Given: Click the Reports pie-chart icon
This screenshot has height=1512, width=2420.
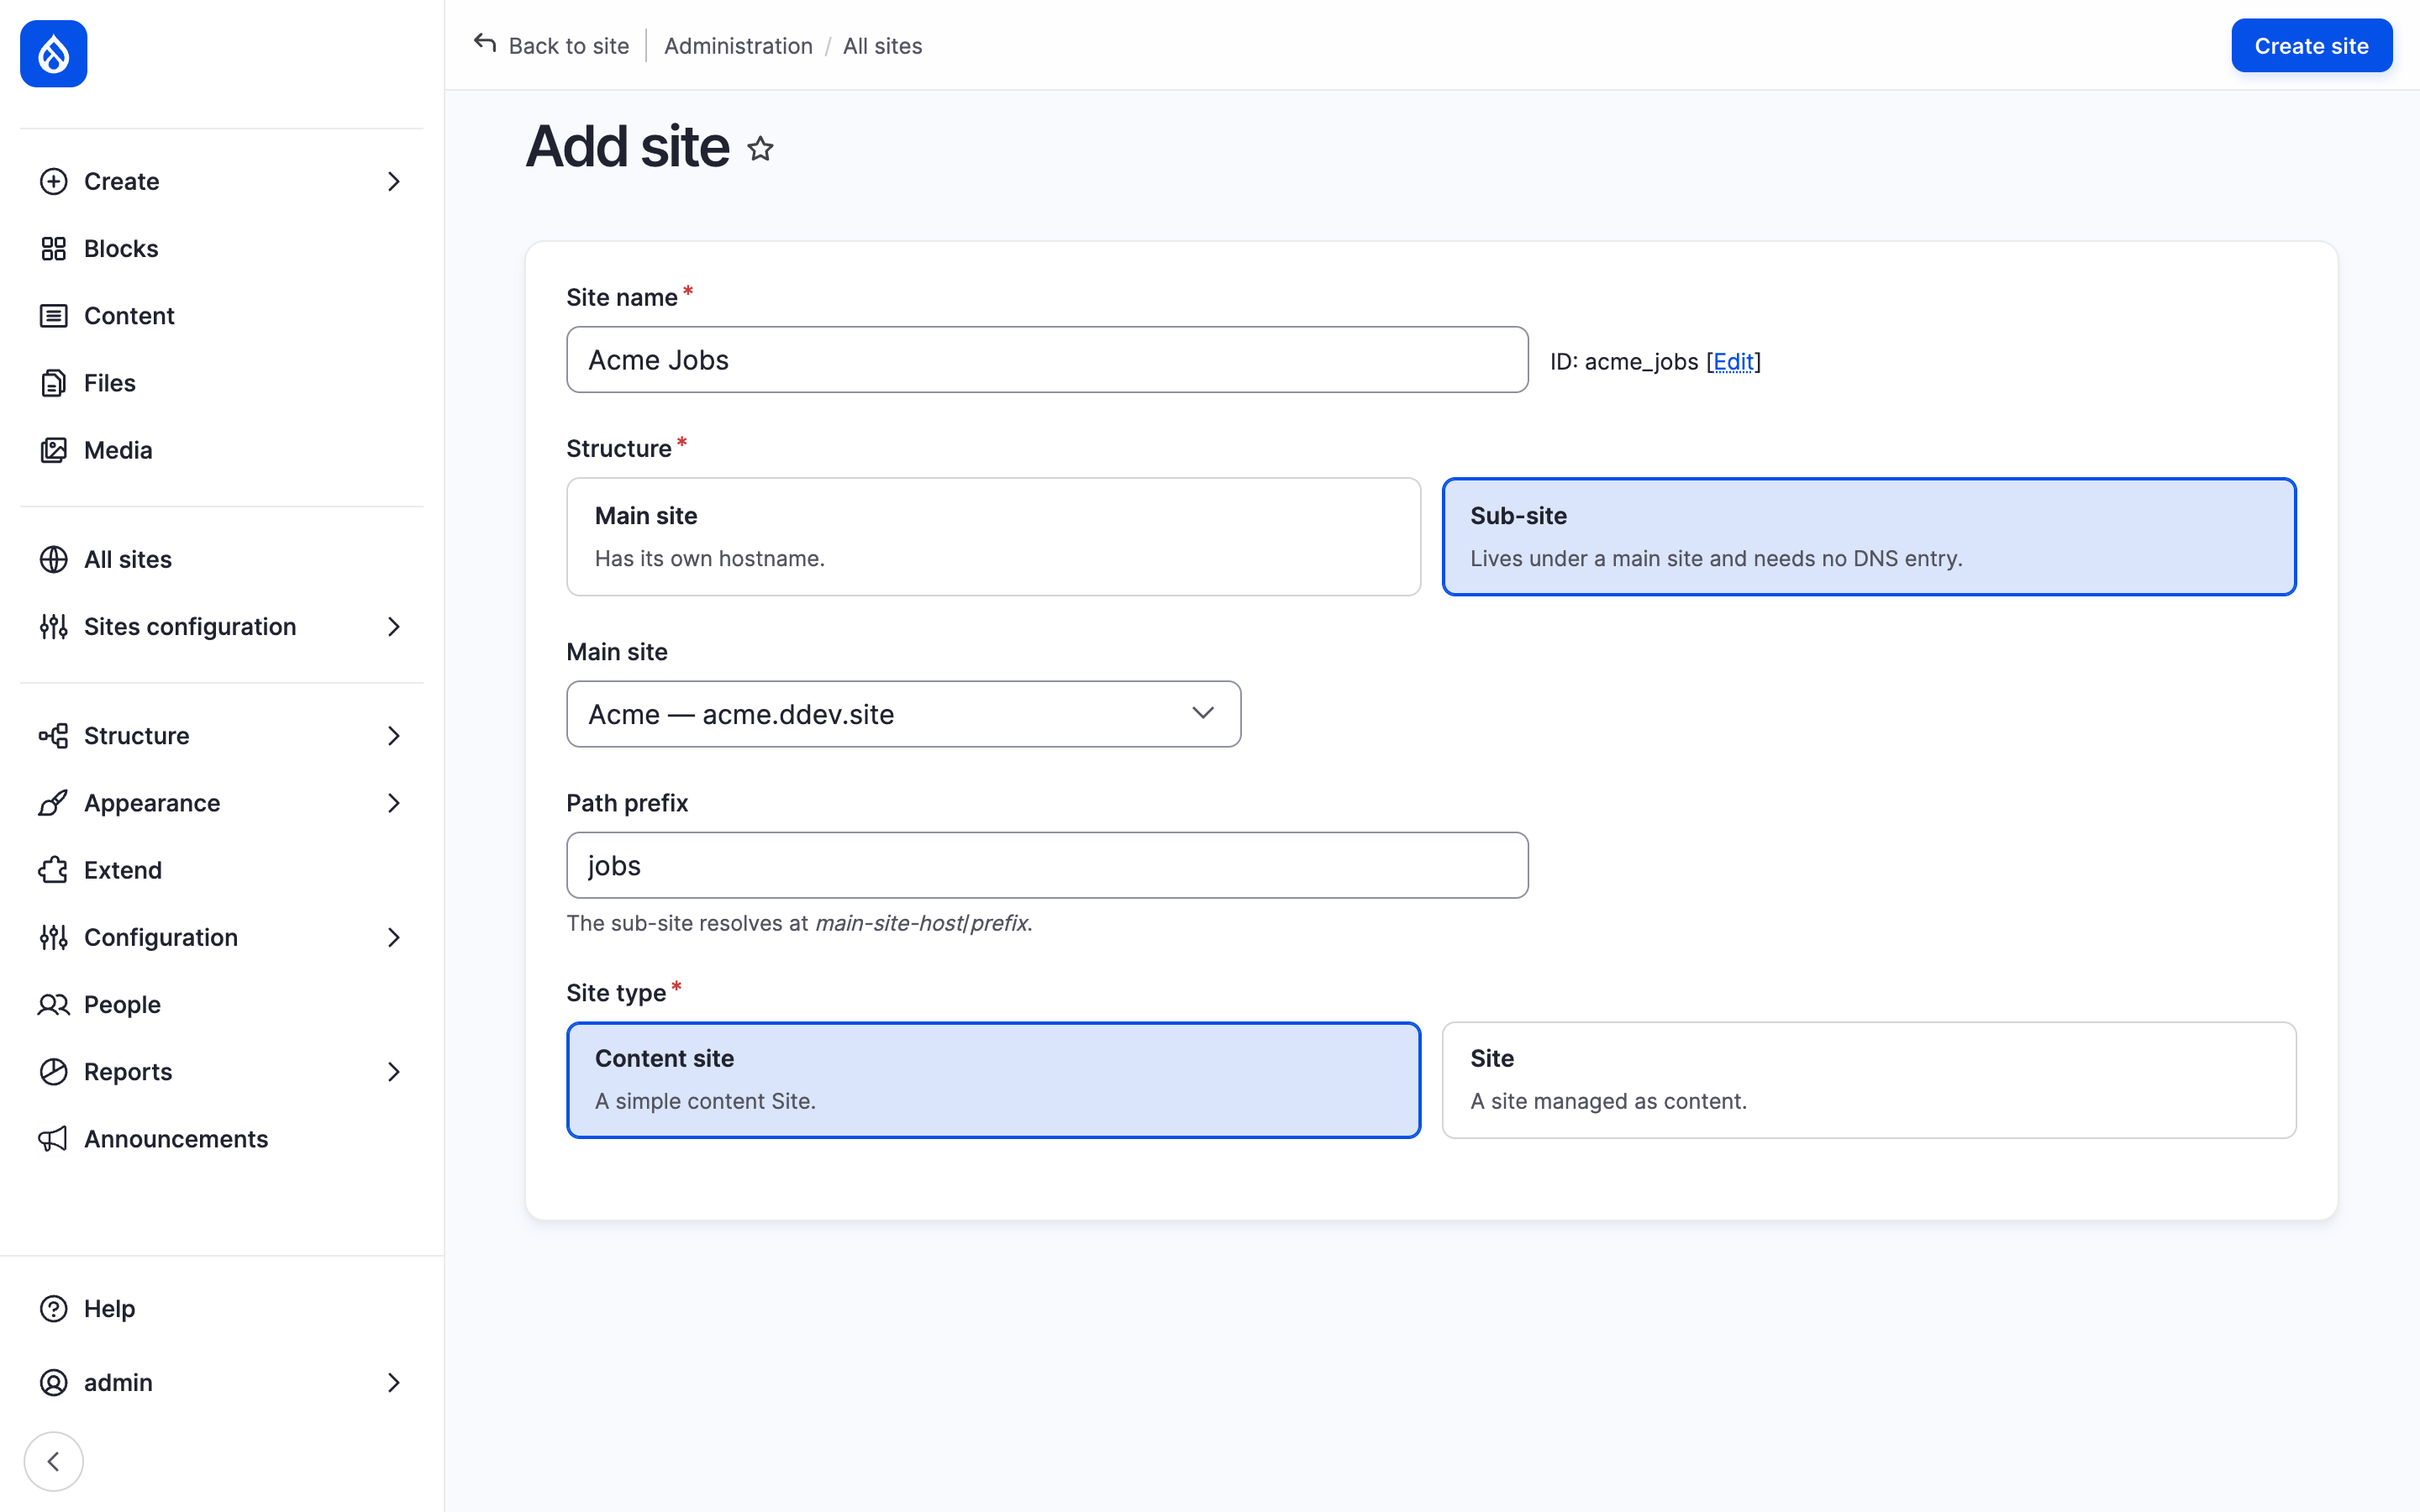Looking at the screenshot, I should (x=54, y=1072).
